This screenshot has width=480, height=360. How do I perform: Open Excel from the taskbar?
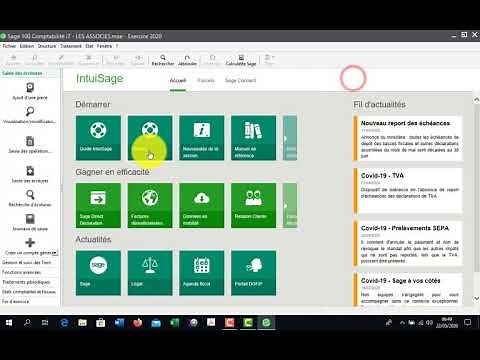(175, 323)
